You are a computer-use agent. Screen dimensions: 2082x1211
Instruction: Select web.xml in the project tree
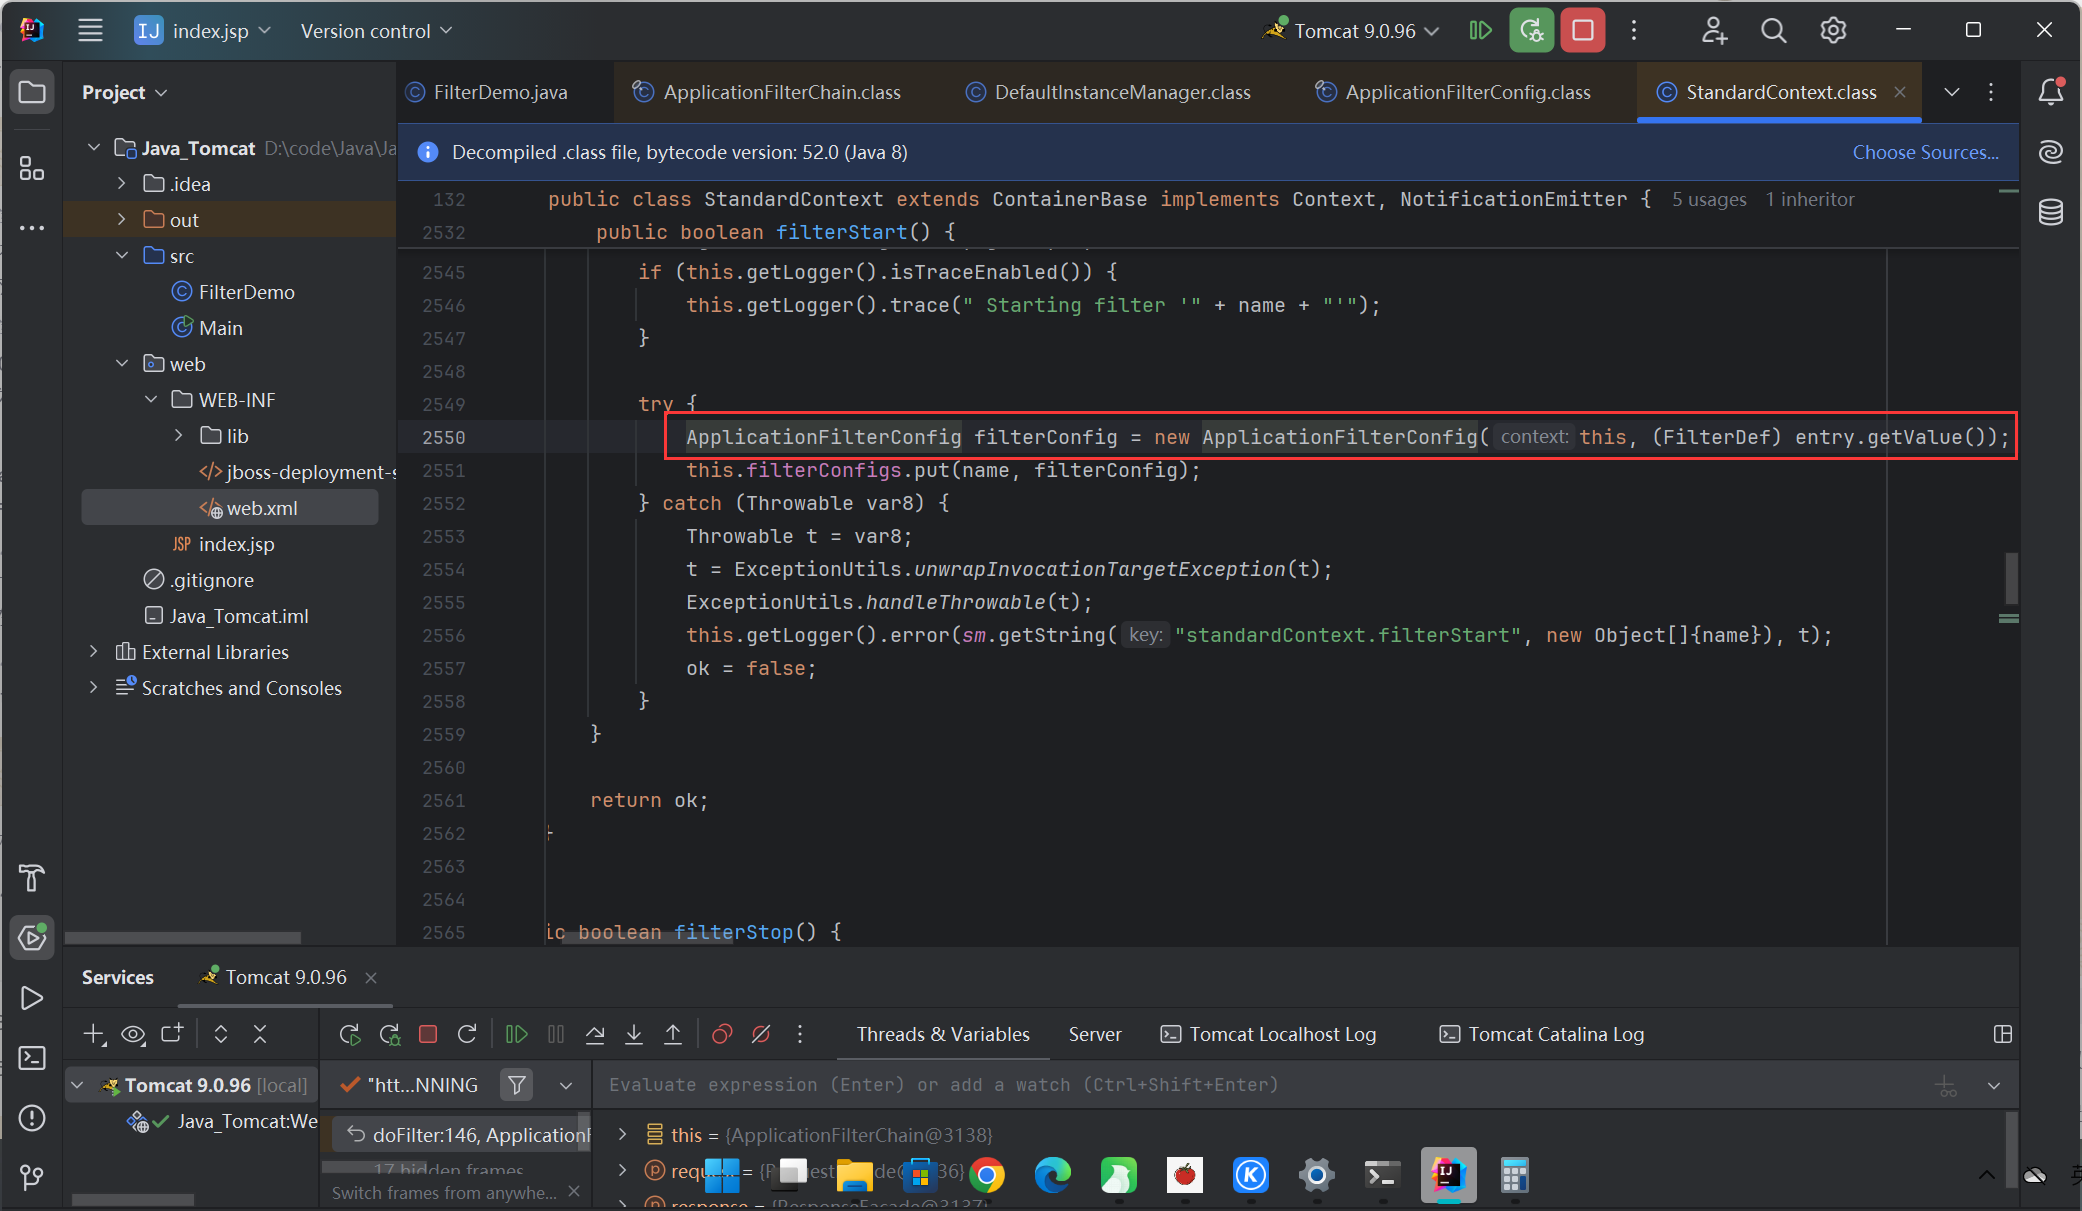pyautogui.click(x=230, y=508)
